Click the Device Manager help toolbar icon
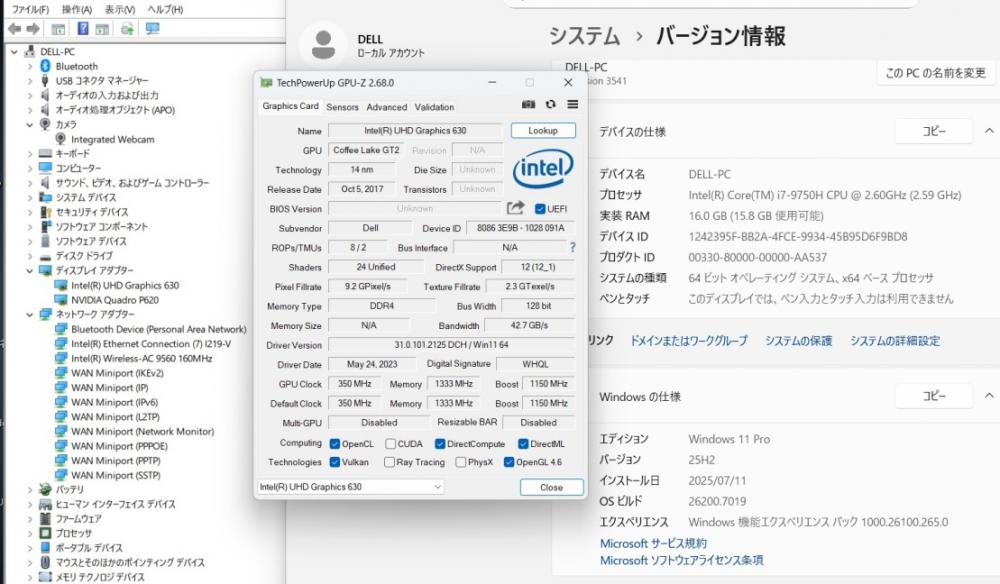The height and width of the screenshot is (584, 1000). [83, 29]
